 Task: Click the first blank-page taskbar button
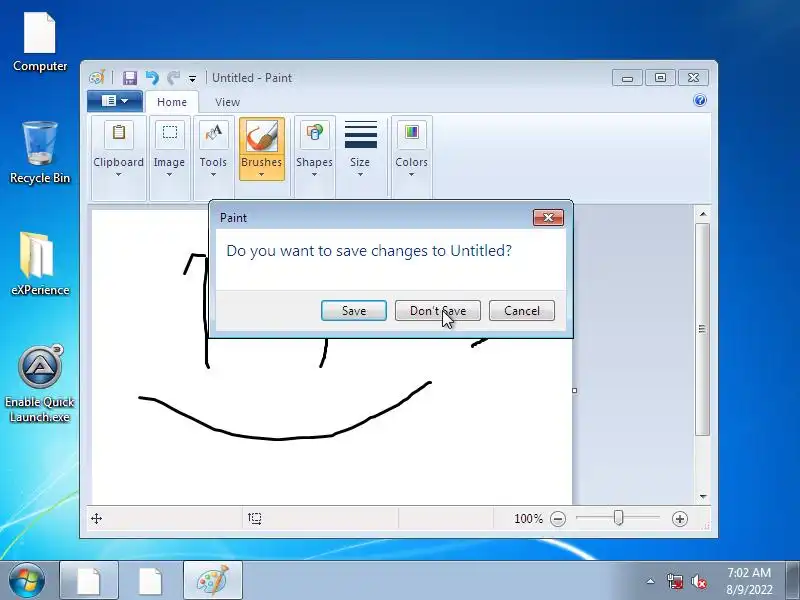point(89,581)
